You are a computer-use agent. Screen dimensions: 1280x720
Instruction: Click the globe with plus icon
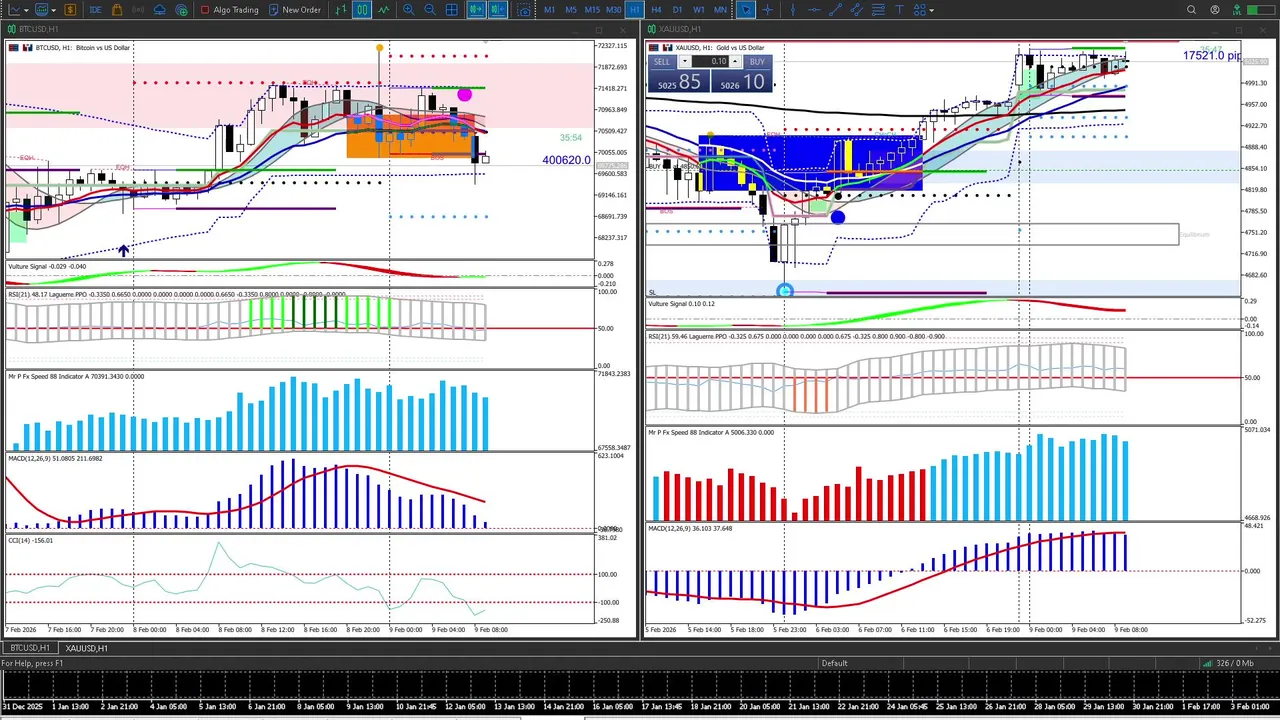pos(181,10)
